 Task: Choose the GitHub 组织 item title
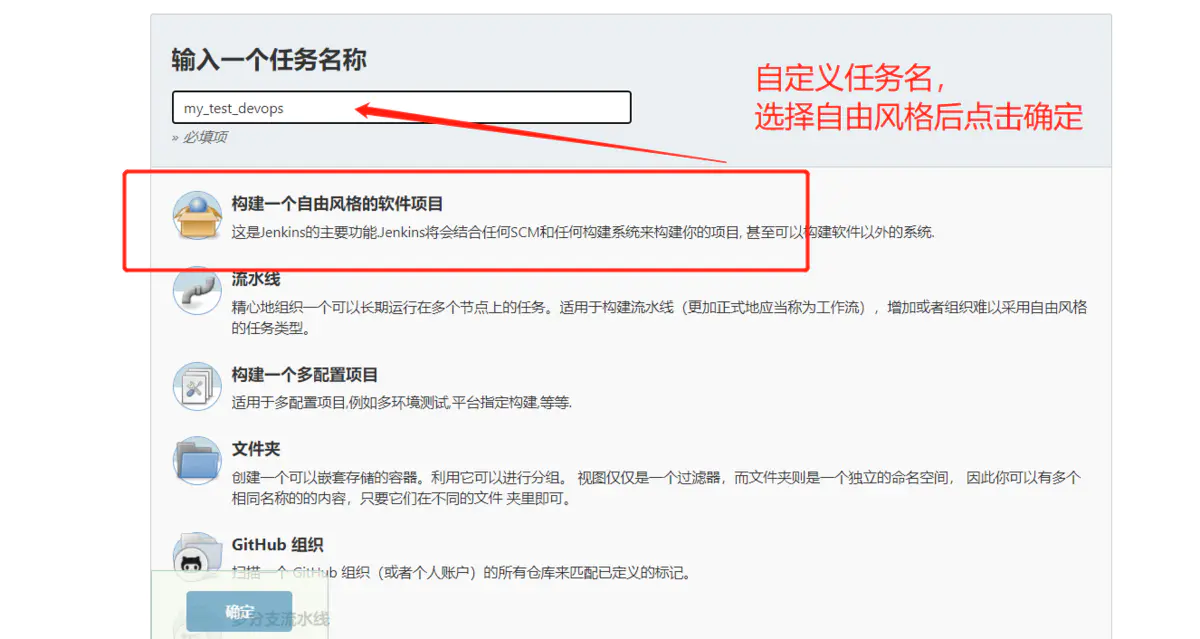click(x=277, y=545)
